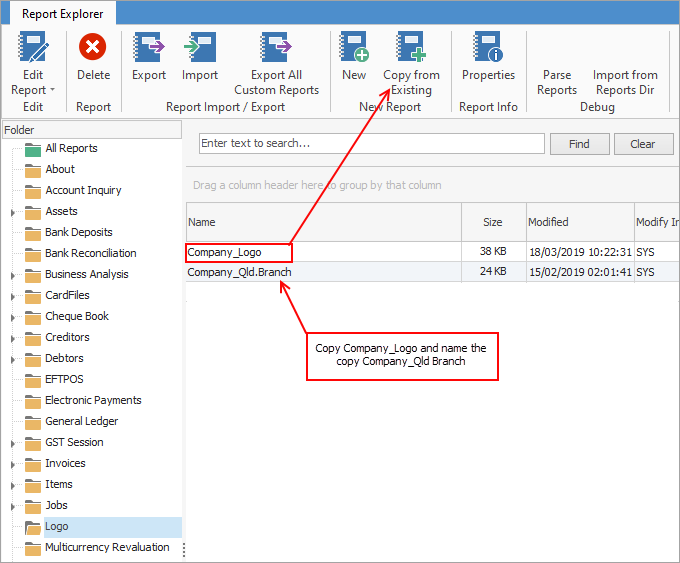Viewport: 680px width, 563px height.
Task: Expand the Business Analysis folder
Action: point(12,275)
